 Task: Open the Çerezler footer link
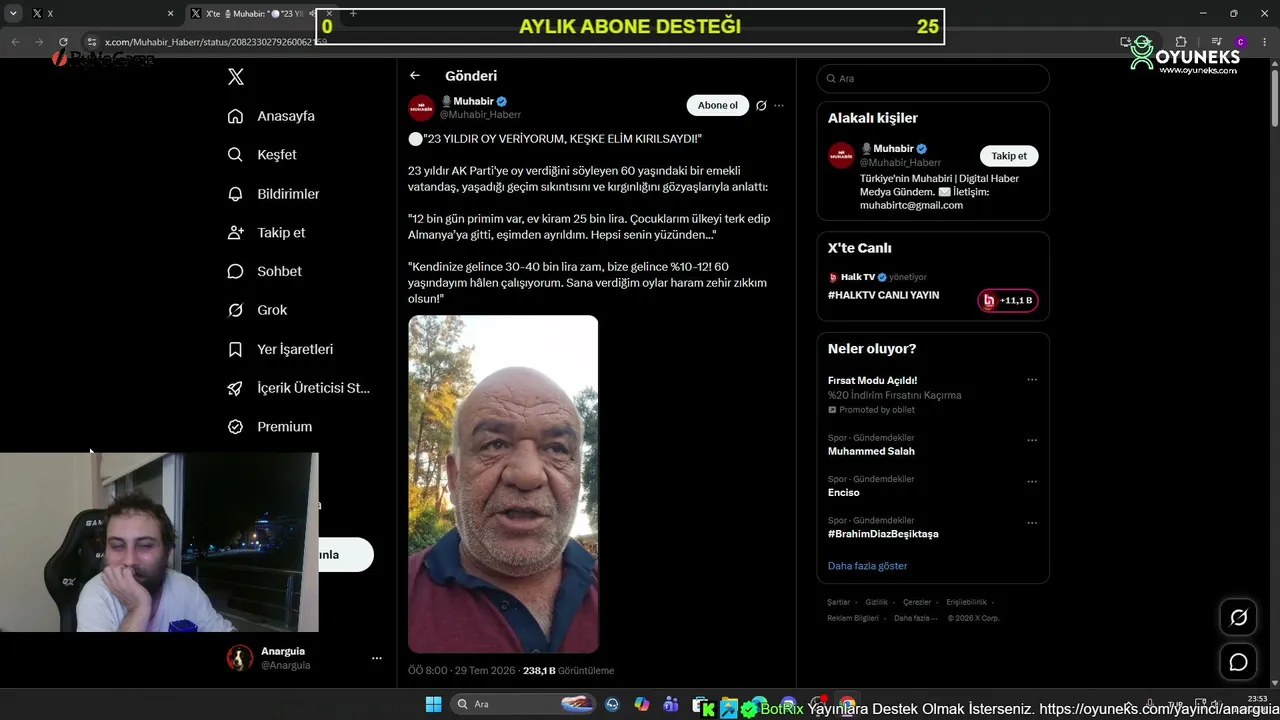[x=917, y=602]
